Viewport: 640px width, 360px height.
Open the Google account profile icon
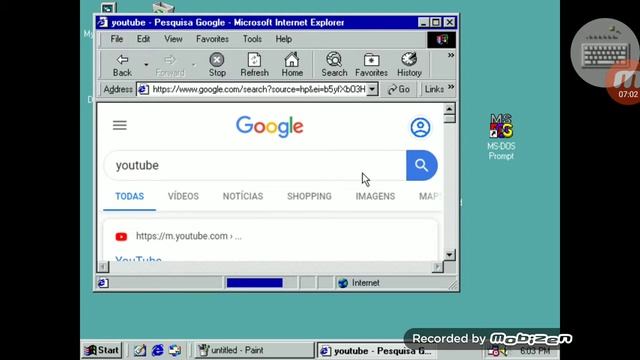[x=420, y=127]
